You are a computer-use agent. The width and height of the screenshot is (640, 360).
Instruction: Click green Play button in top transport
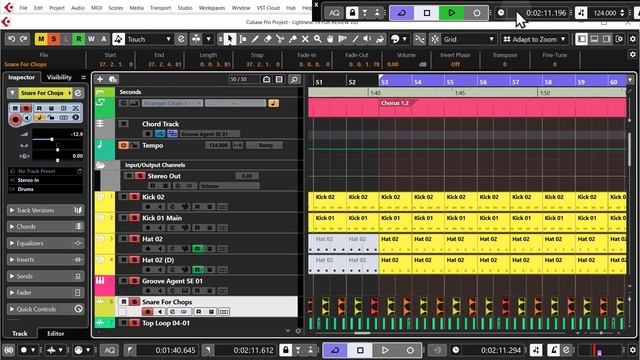pos(451,13)
